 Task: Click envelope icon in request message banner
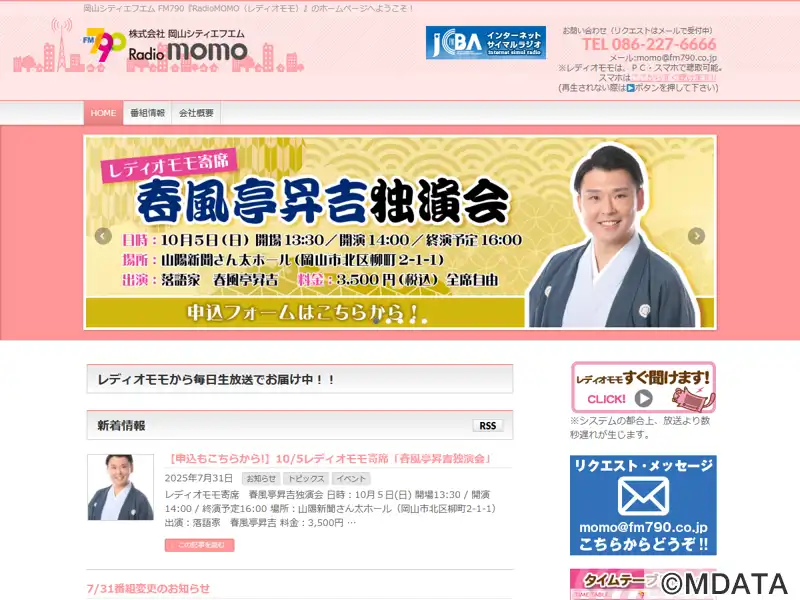(643, 496)
